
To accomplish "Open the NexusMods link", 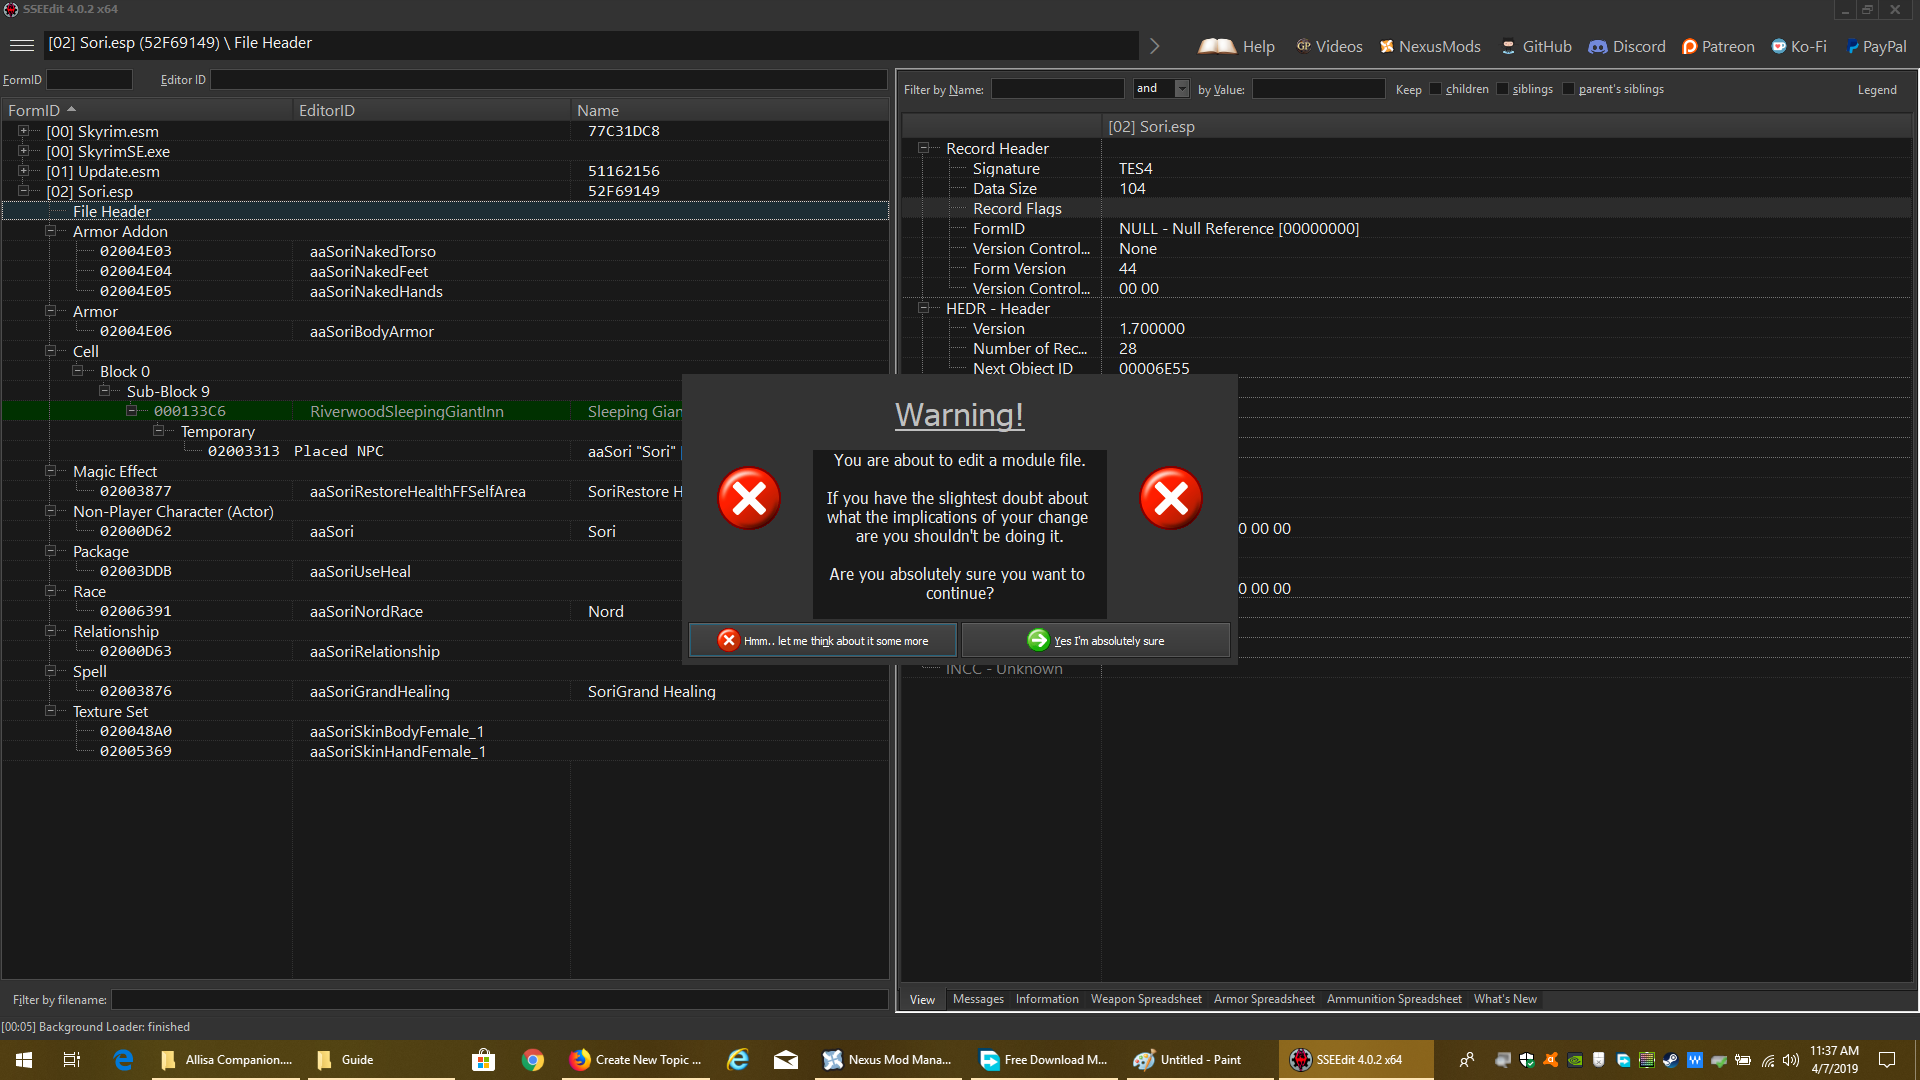I will (x=1430, y=46).
